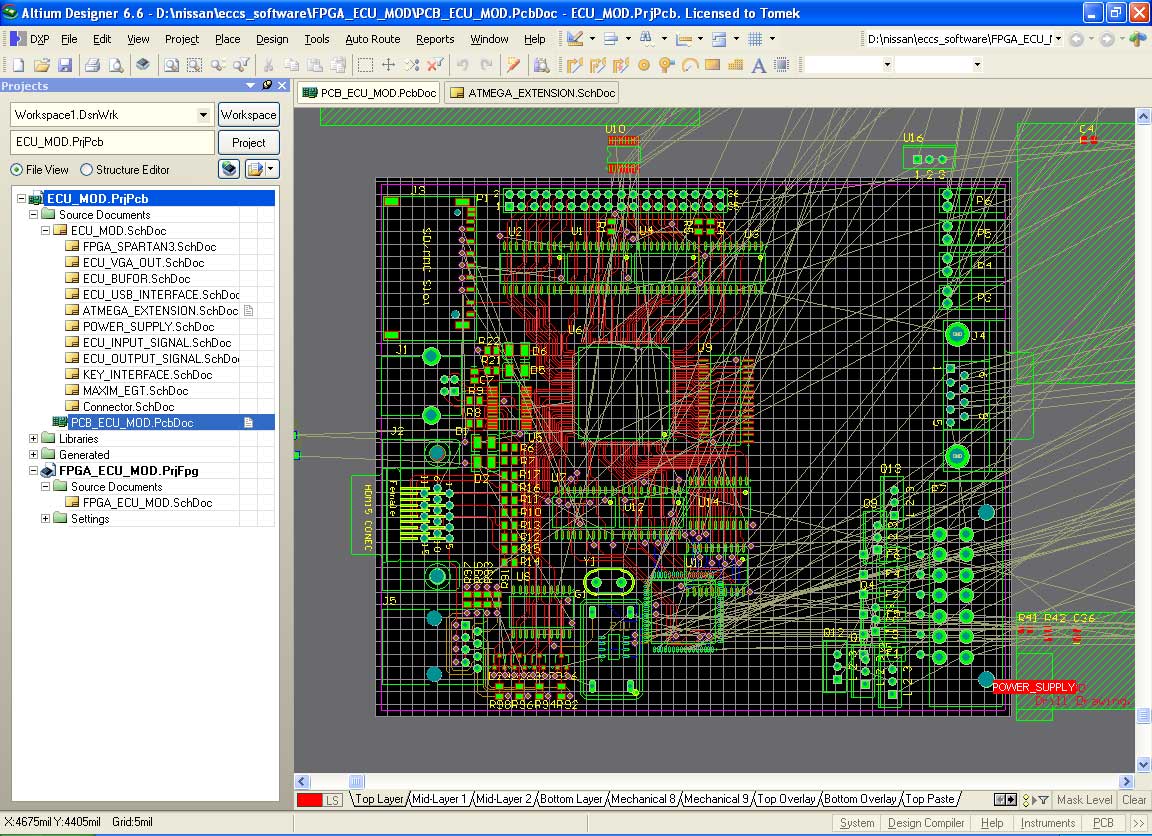This screenshot has width=1152, height=836.
Task: Click the red layer color swatch
Action: 309,800
